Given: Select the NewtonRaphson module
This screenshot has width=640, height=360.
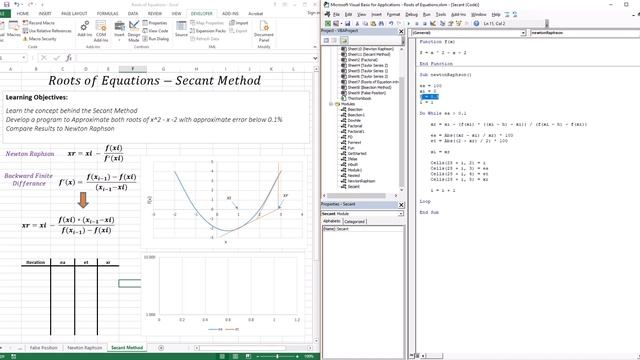Looking at the screenshot, I should [358, 181].
